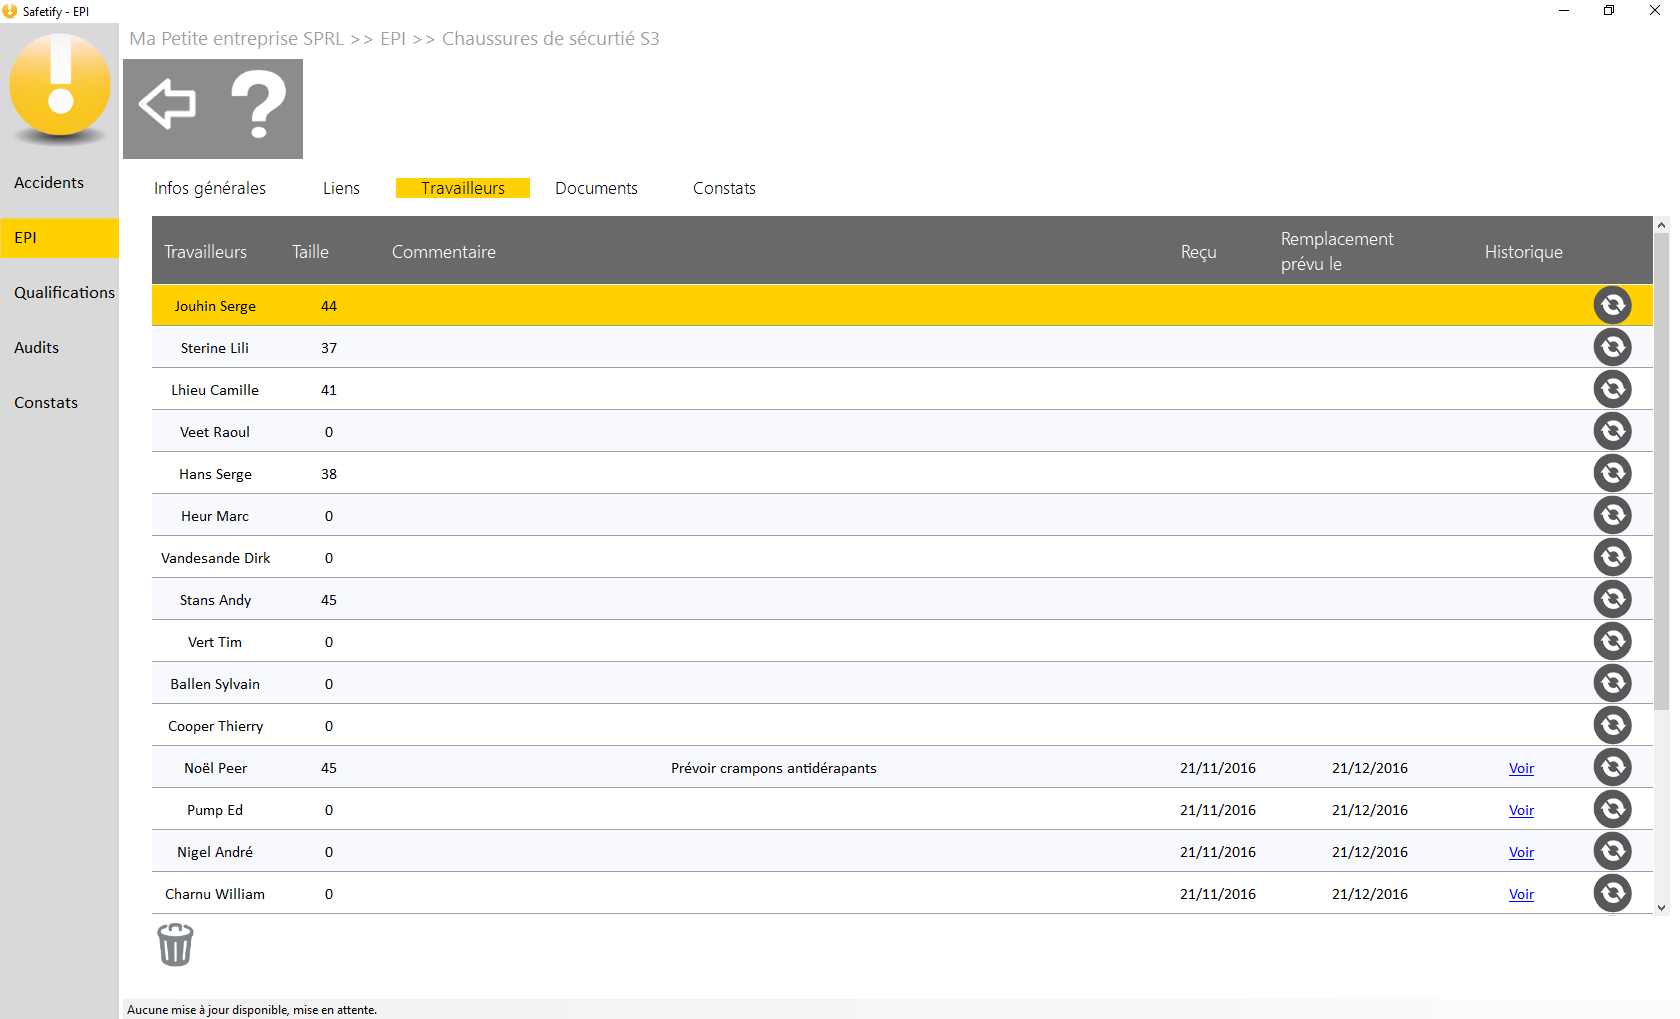
Task: Click renew icon for Lhieu Camille
Action: click(1612, 389)
